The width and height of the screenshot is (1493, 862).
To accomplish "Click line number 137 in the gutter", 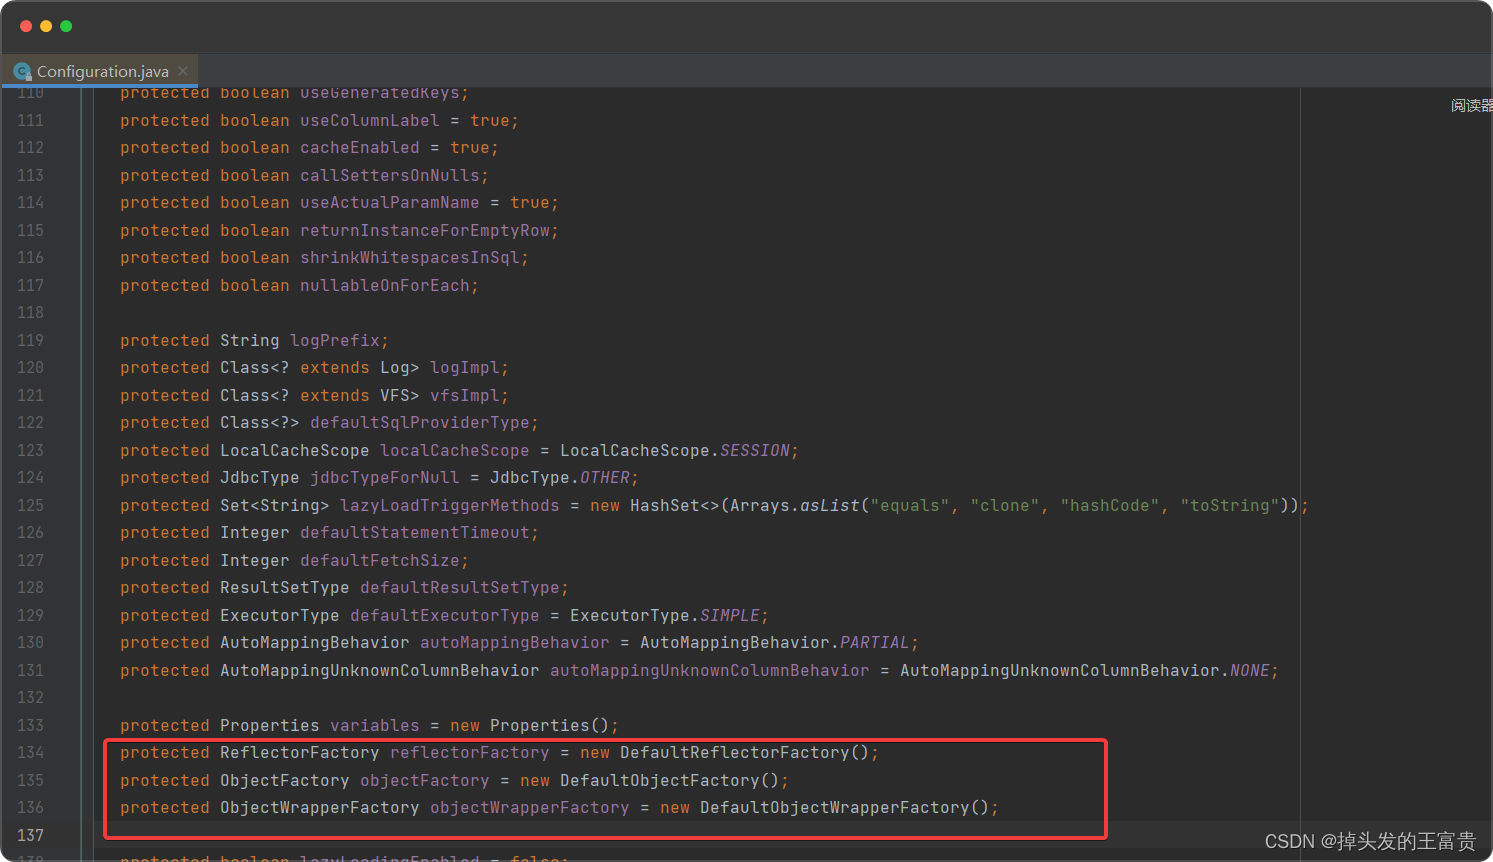I will pos(30,835).
